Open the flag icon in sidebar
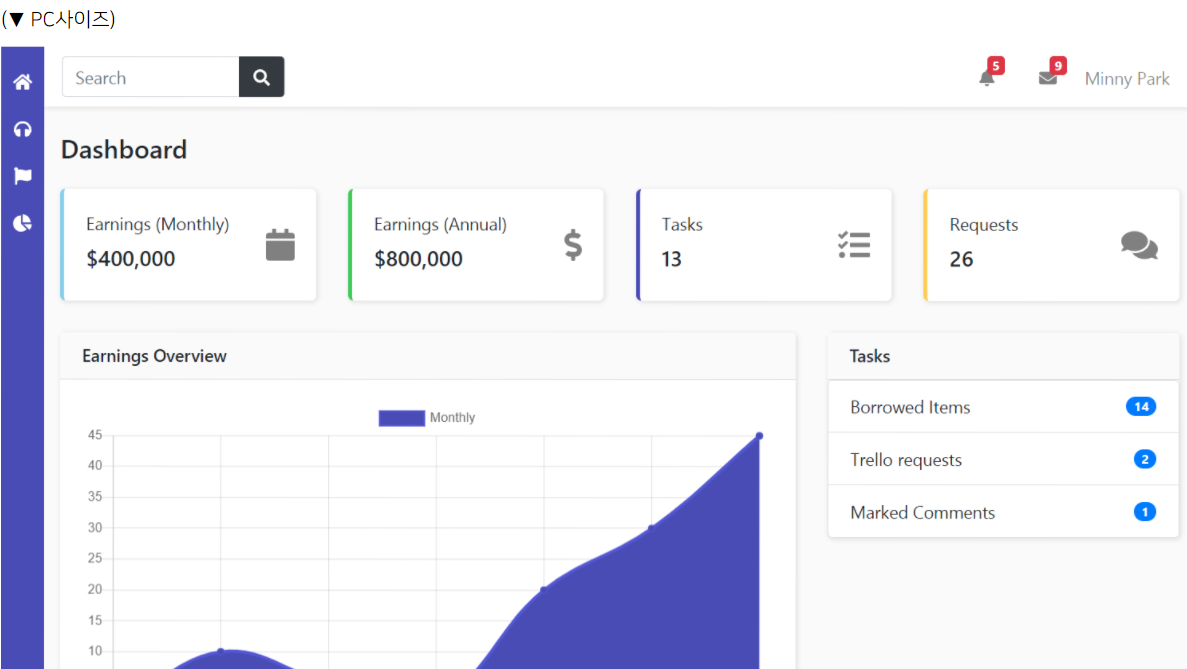1187x669 pixels. (23, 176)
